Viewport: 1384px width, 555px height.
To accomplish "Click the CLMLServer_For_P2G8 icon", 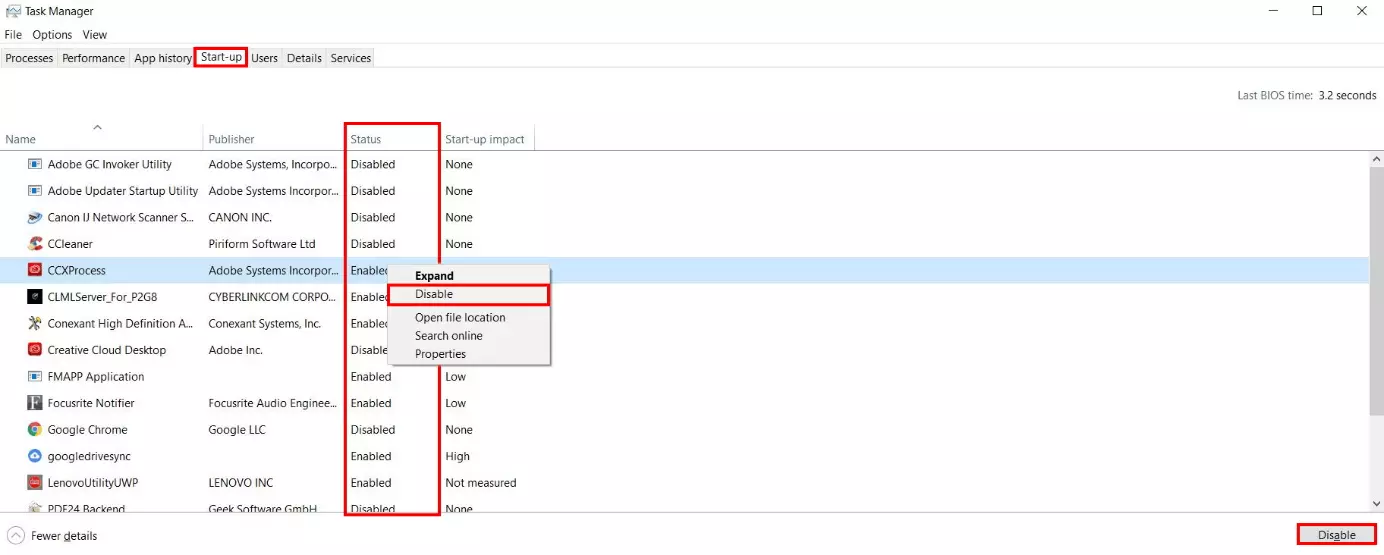I will point(35,297).
